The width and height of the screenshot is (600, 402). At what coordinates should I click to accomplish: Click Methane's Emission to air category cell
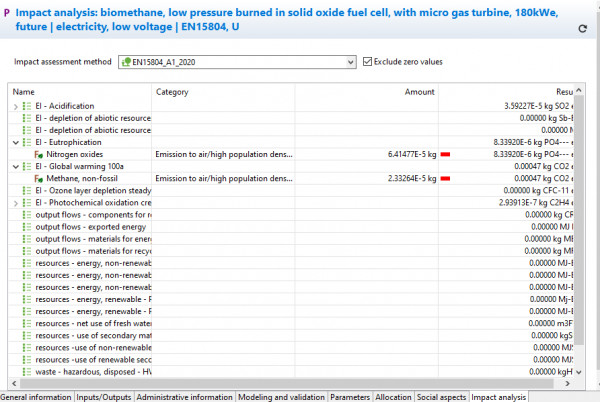point(224,179)
